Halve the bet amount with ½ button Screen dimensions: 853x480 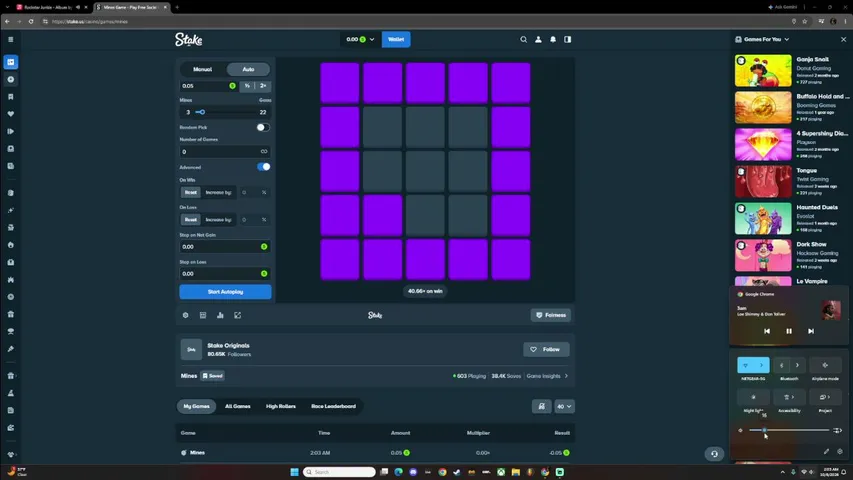247,86
